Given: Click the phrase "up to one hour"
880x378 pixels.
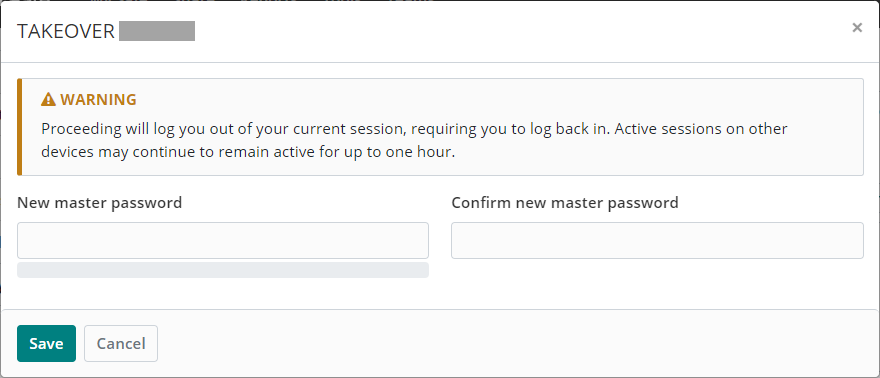Looking at the screenshot, I should pyautogui.click(x=401, y=153).
